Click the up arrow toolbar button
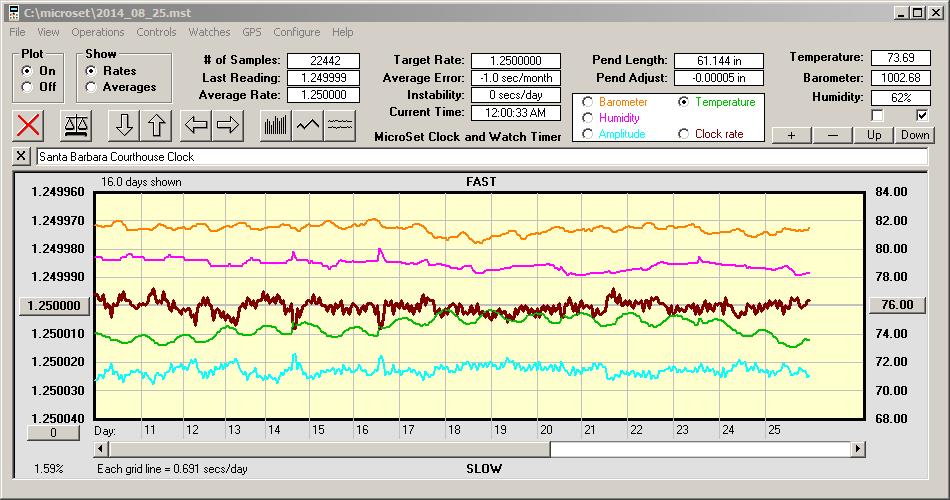The image size is (950, 500). coord(156,125)
